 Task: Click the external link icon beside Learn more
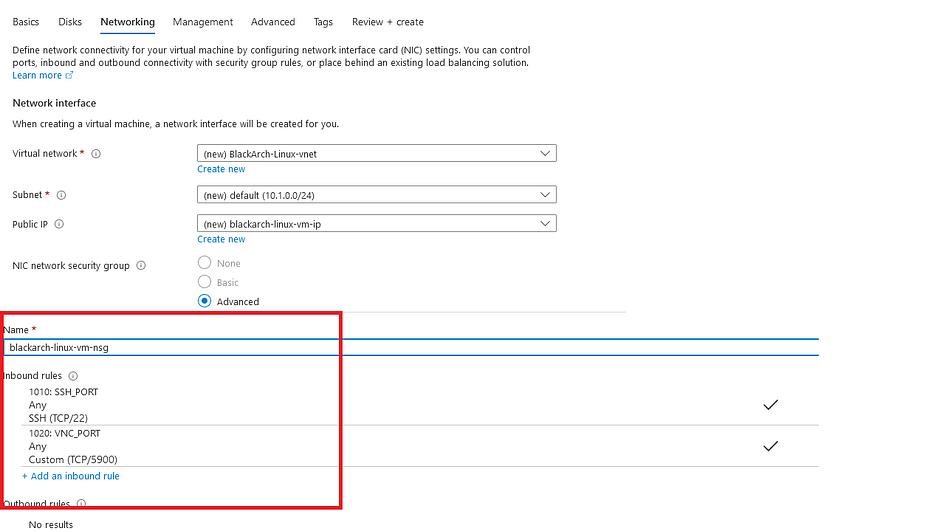69,75
